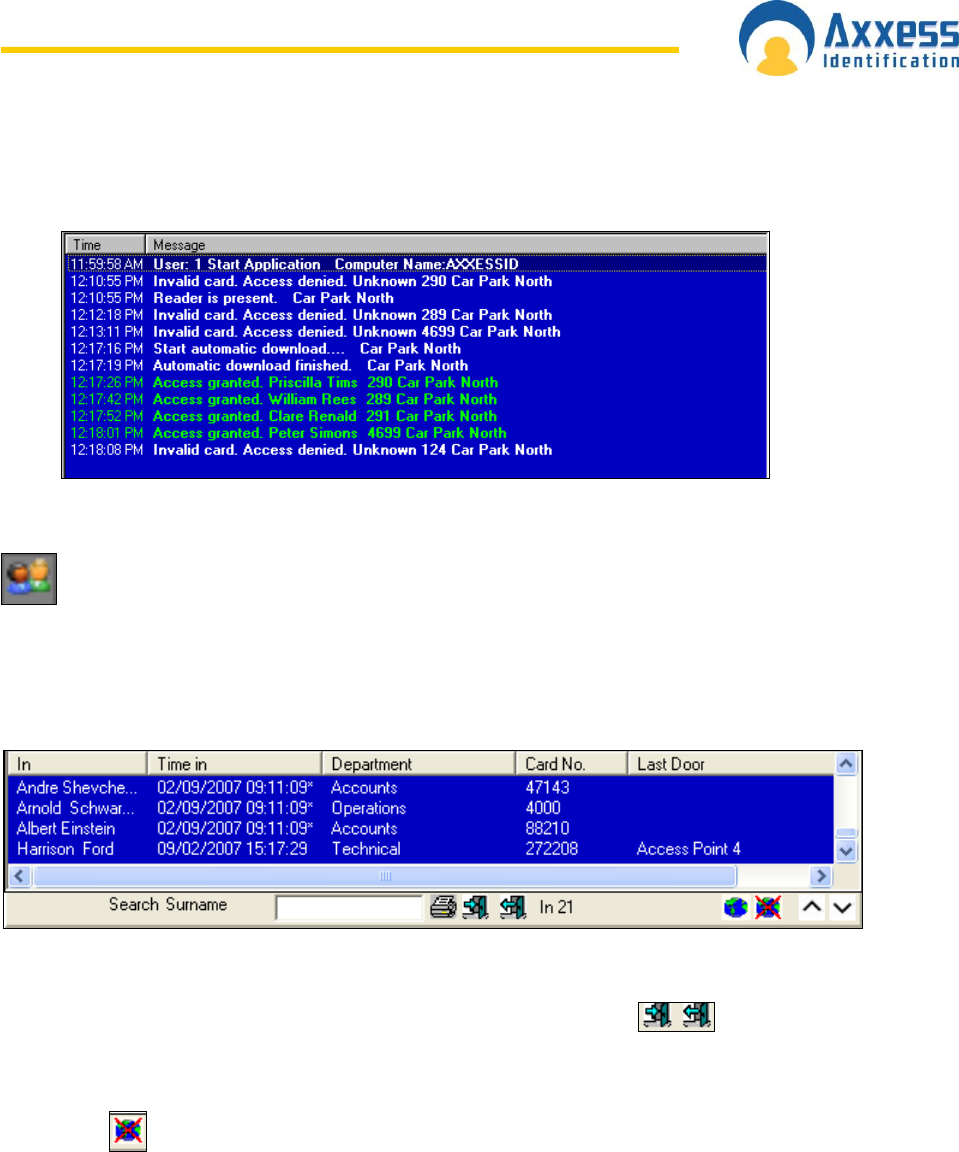Click the horizontal scrollbar right arrow

820,876
